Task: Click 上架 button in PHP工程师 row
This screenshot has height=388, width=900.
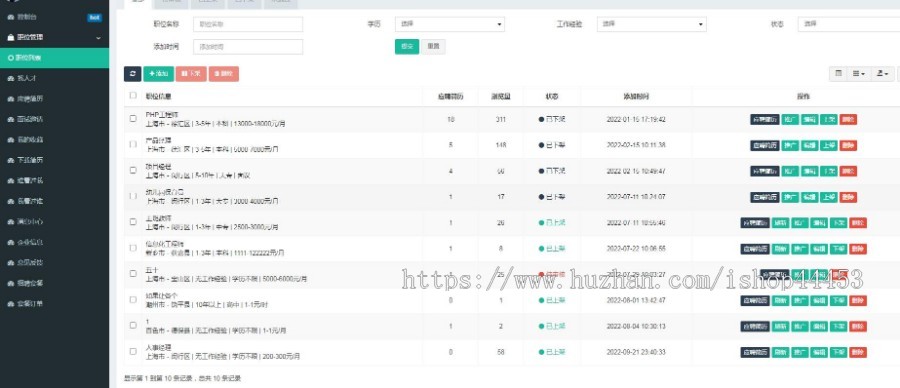Action: 828,119
